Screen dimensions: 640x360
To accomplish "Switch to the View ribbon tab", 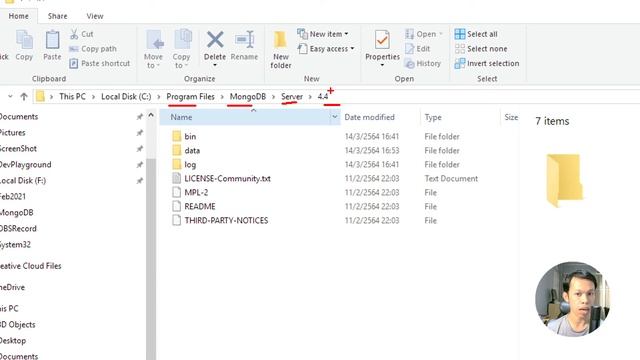I will point(95,16).
